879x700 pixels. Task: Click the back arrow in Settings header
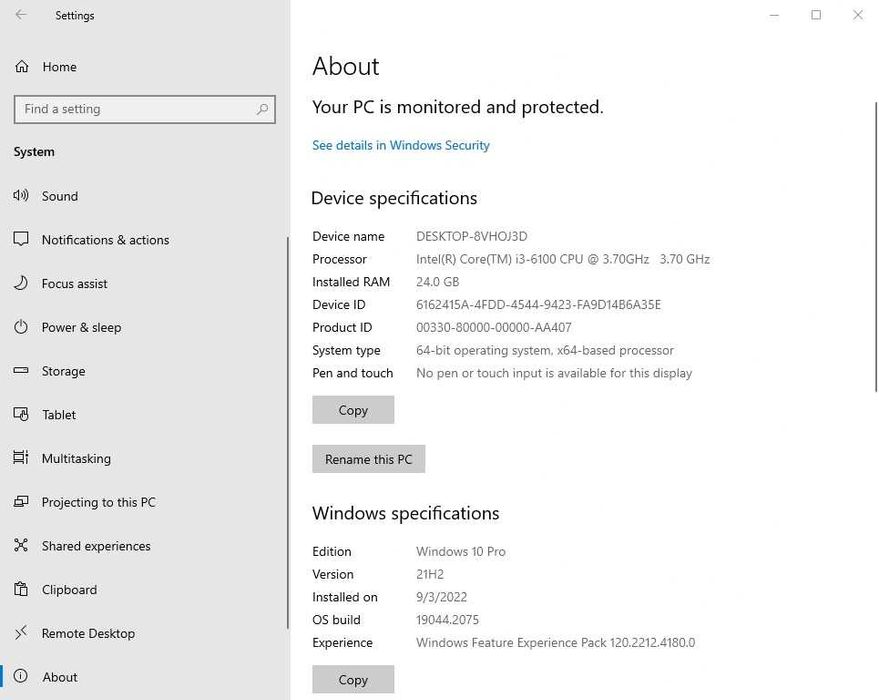(21, 15)
